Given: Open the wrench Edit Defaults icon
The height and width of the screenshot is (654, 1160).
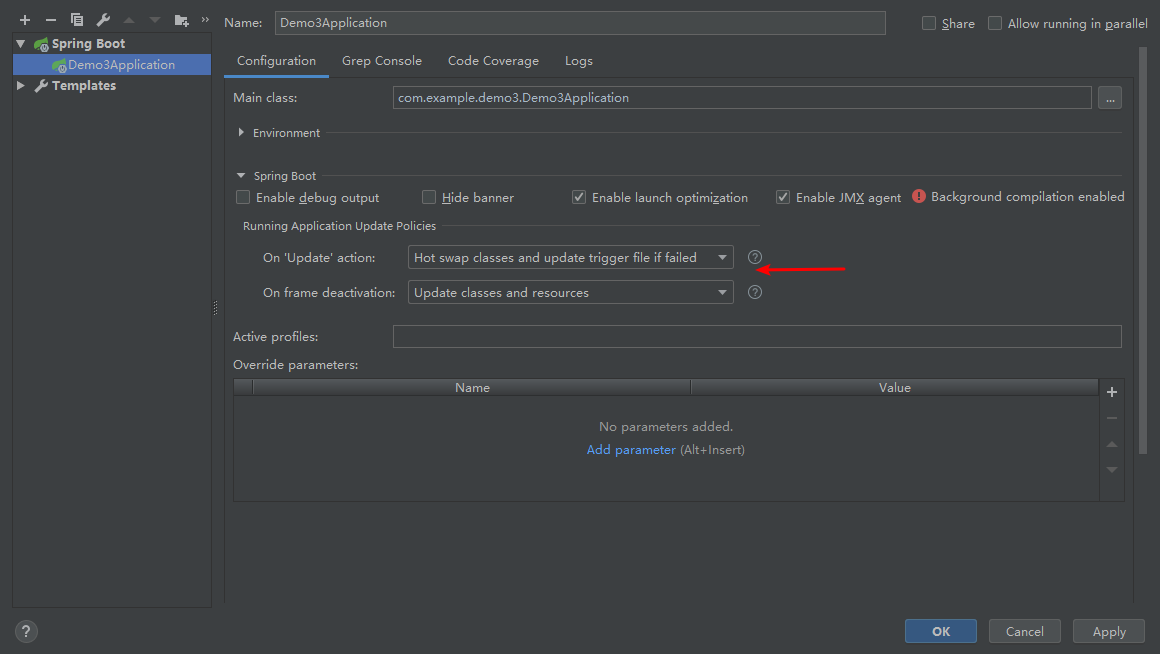Looking at the screenshot, I should [103, 20].
